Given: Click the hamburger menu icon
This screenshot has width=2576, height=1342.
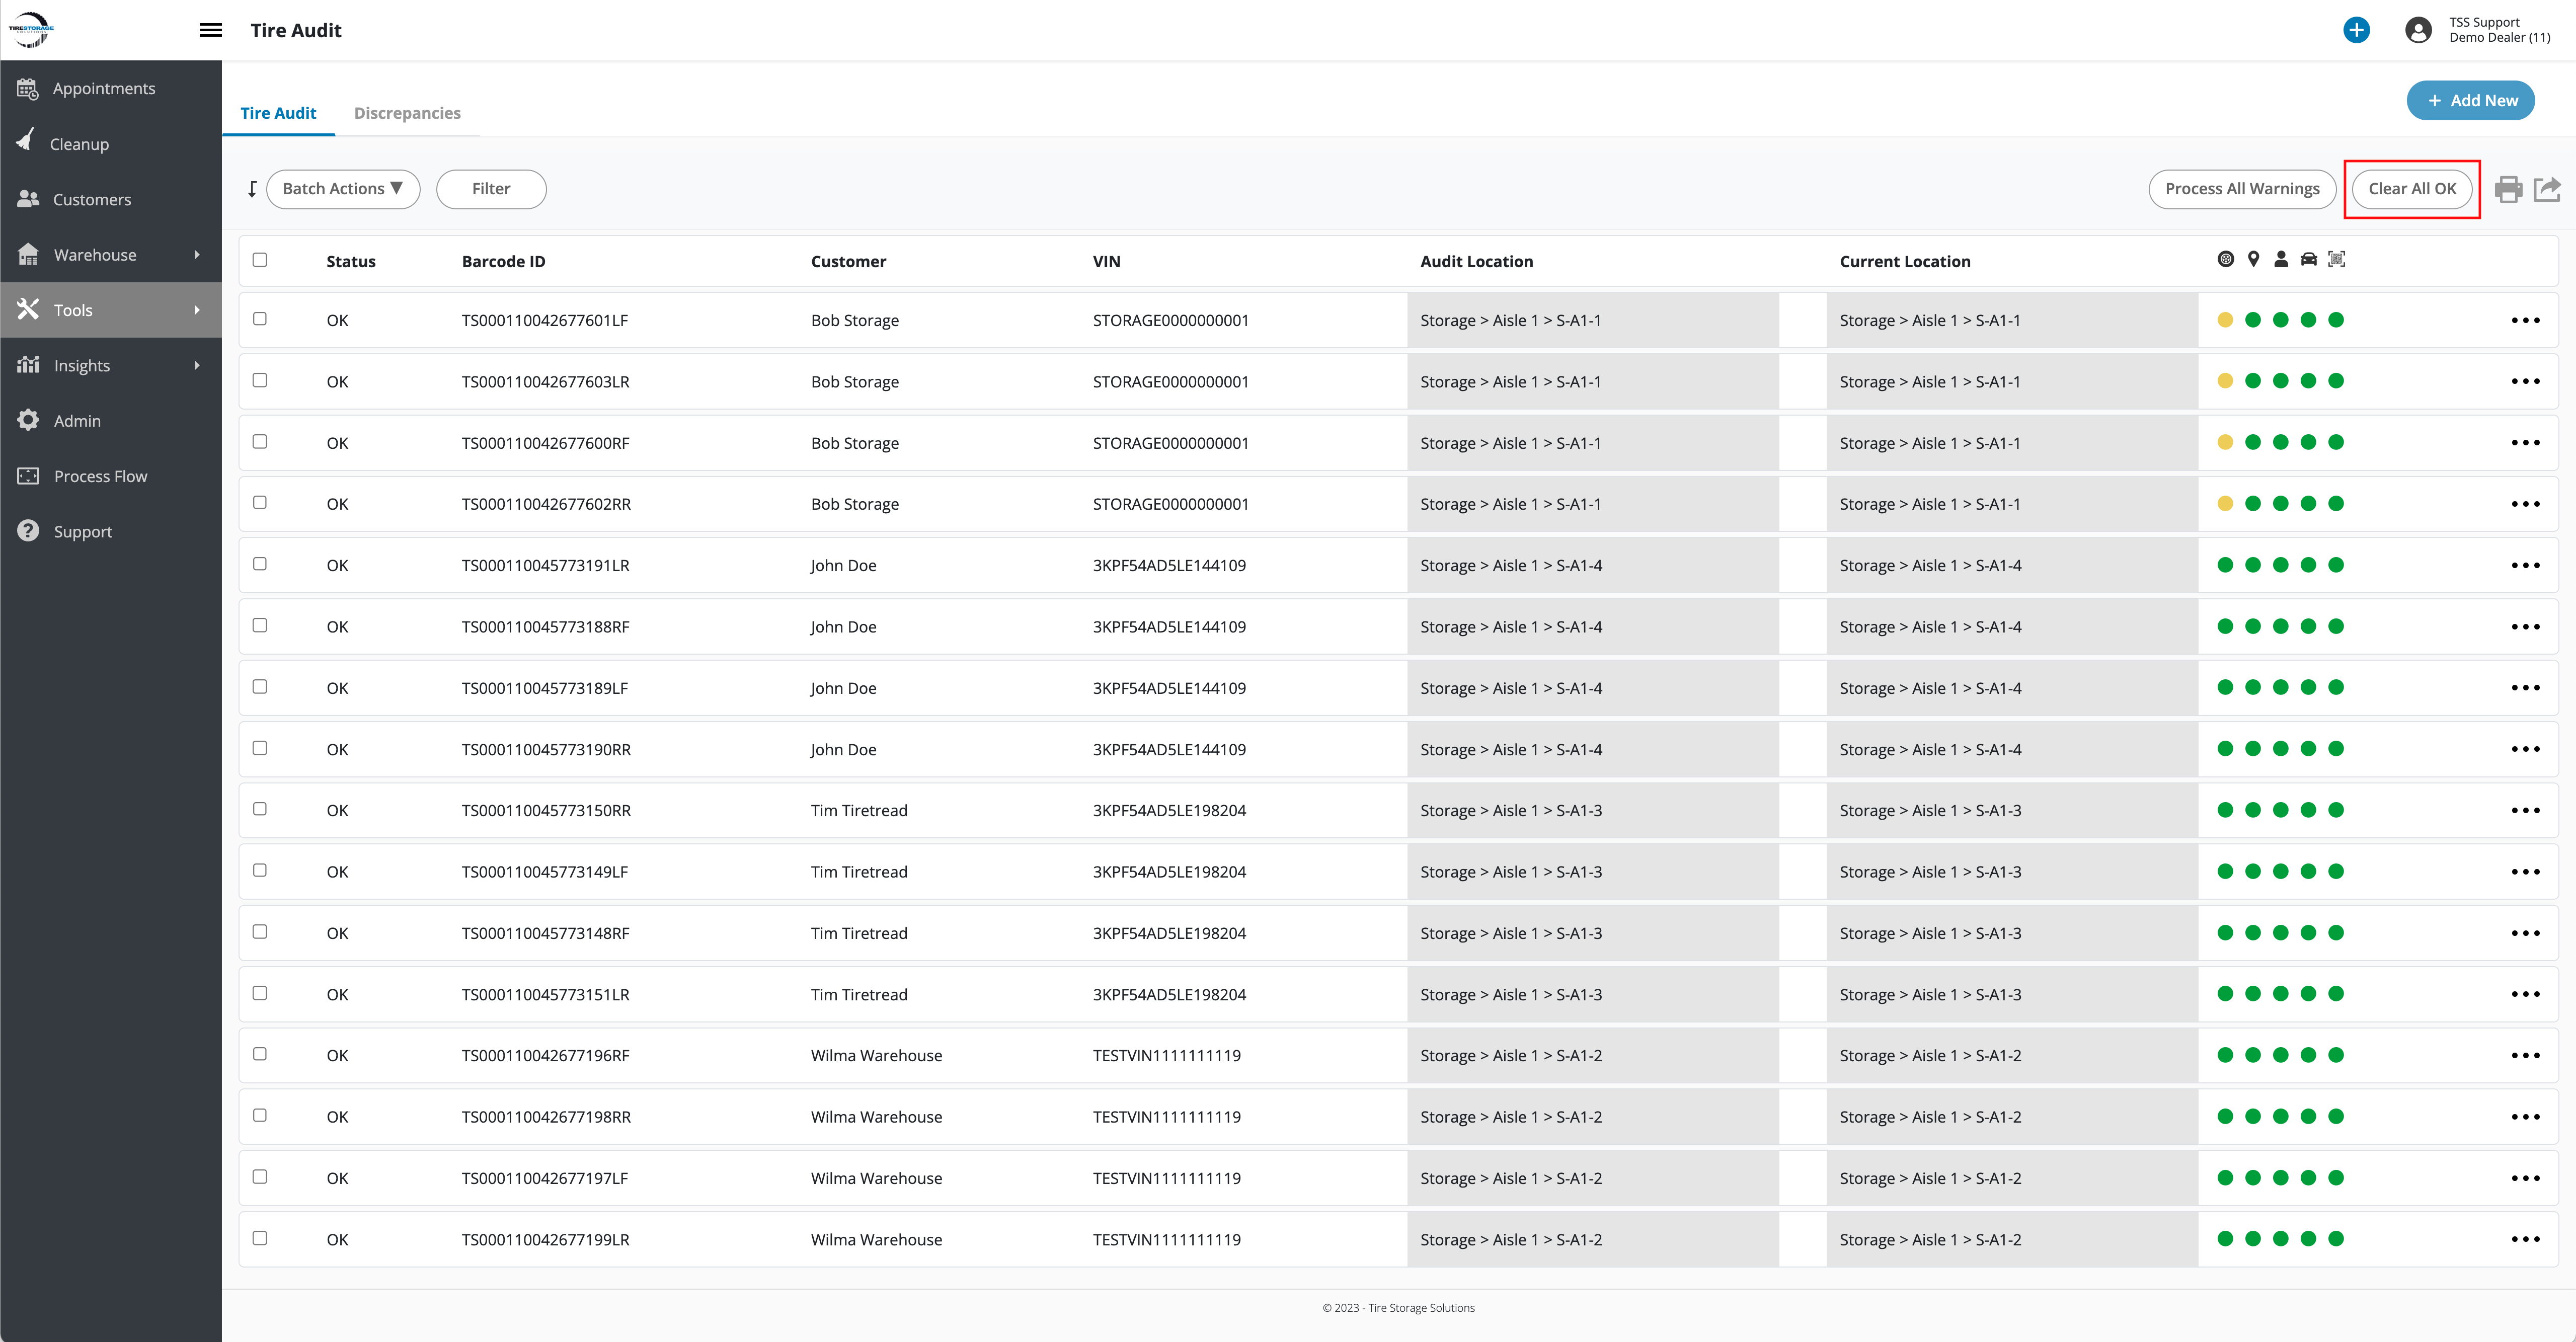Looking at the screenshot, I should click(x=210, y=30).
